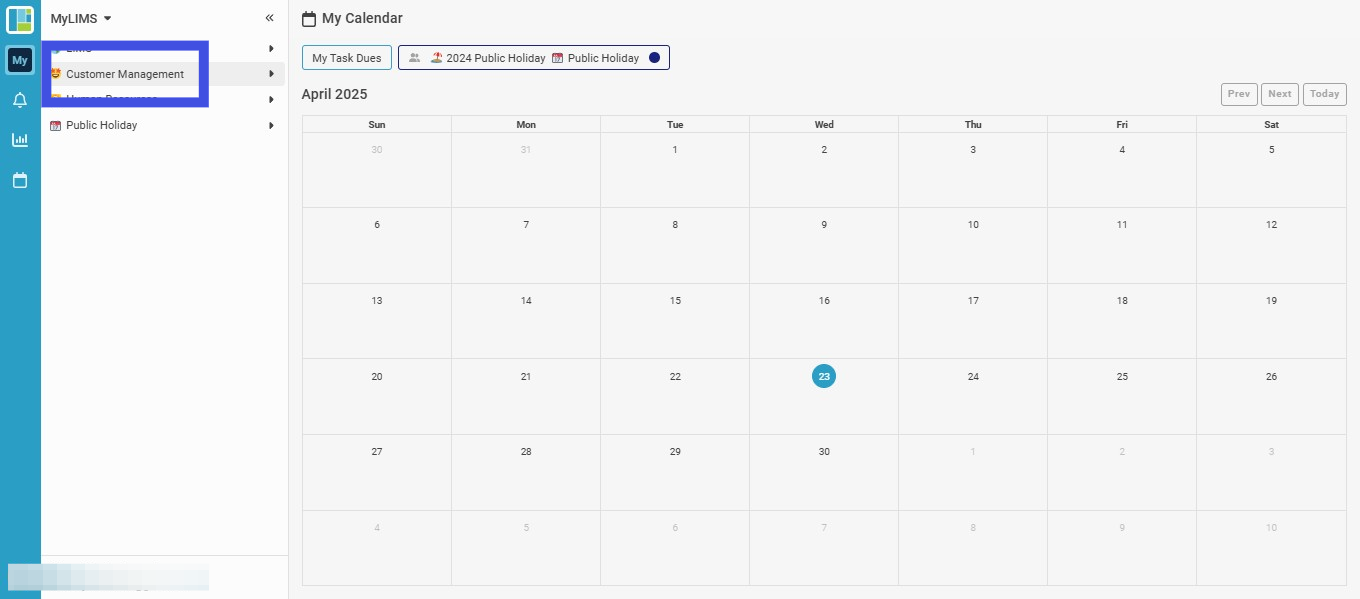Image resolution: width=1360 pixels, height=599 pixels.
Task: Click the My Calendar heading
Action: 362,18
